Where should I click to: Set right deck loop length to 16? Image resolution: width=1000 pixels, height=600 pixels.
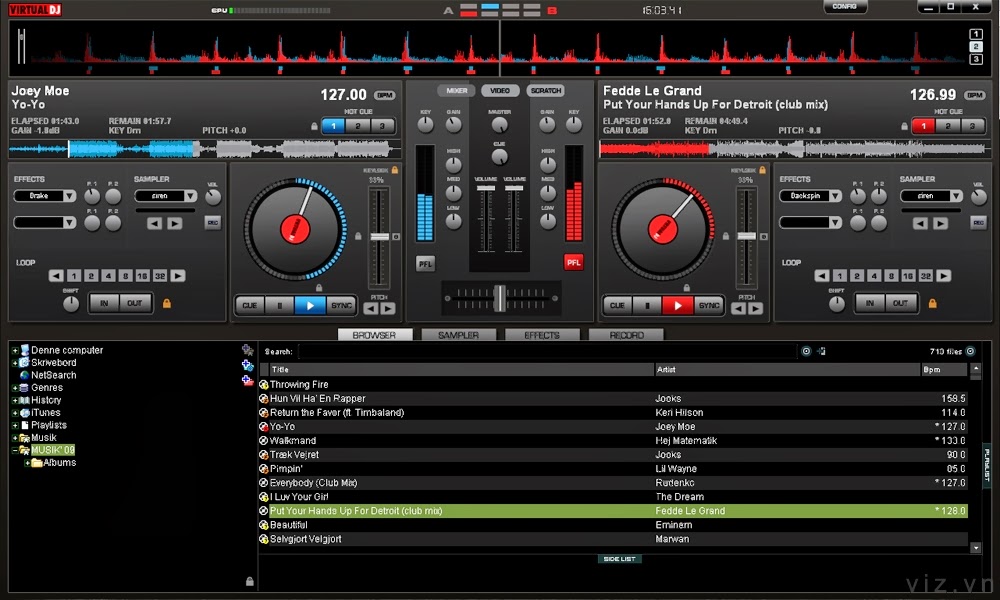click(x=908, y=276)
